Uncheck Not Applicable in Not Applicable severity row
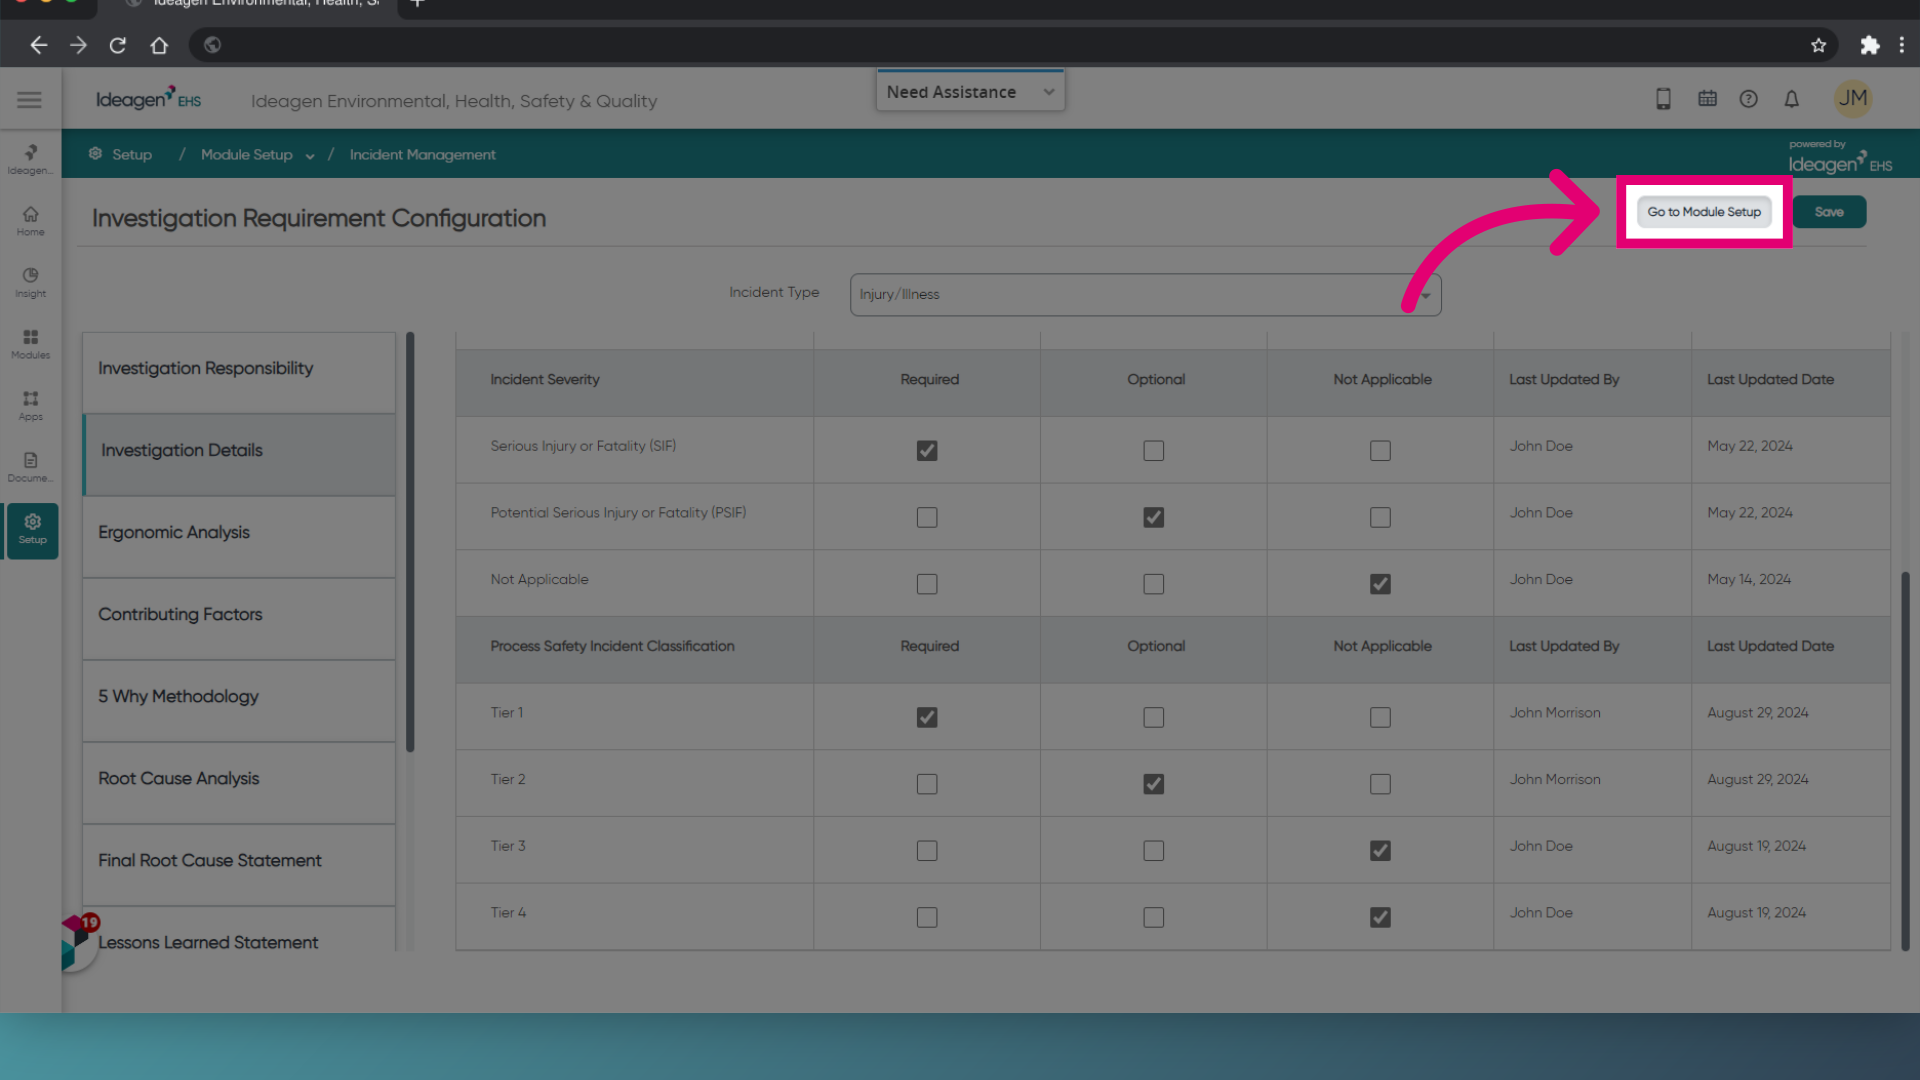Screen dimensions: 1920x1080 pos(1380,584)
